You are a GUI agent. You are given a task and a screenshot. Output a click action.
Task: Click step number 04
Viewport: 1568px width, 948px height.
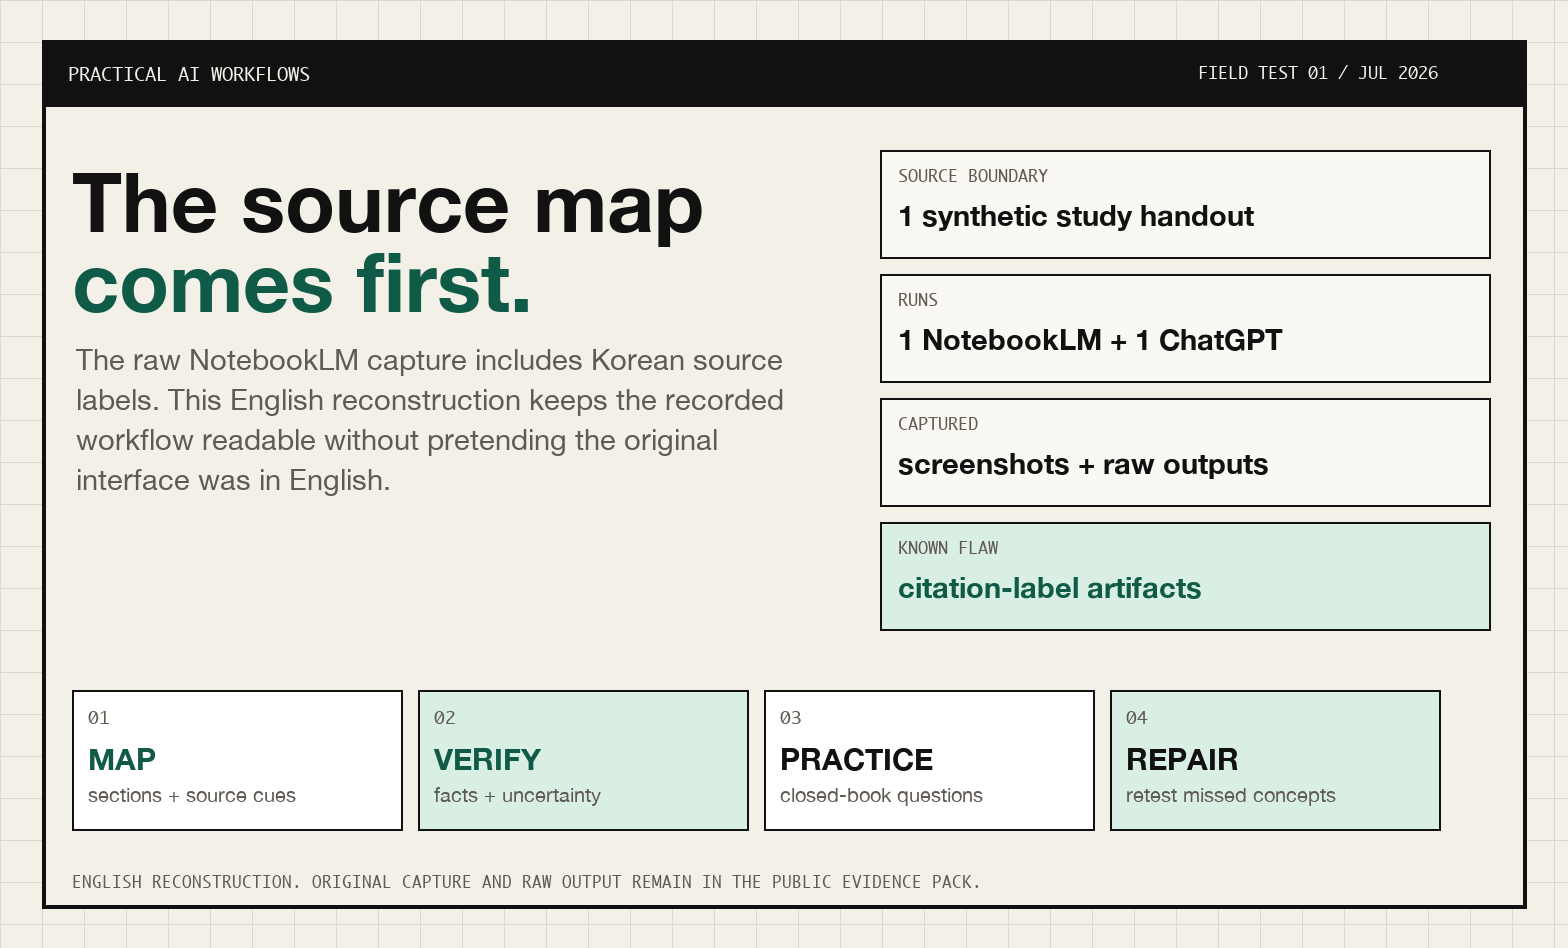pos(1137,718)
